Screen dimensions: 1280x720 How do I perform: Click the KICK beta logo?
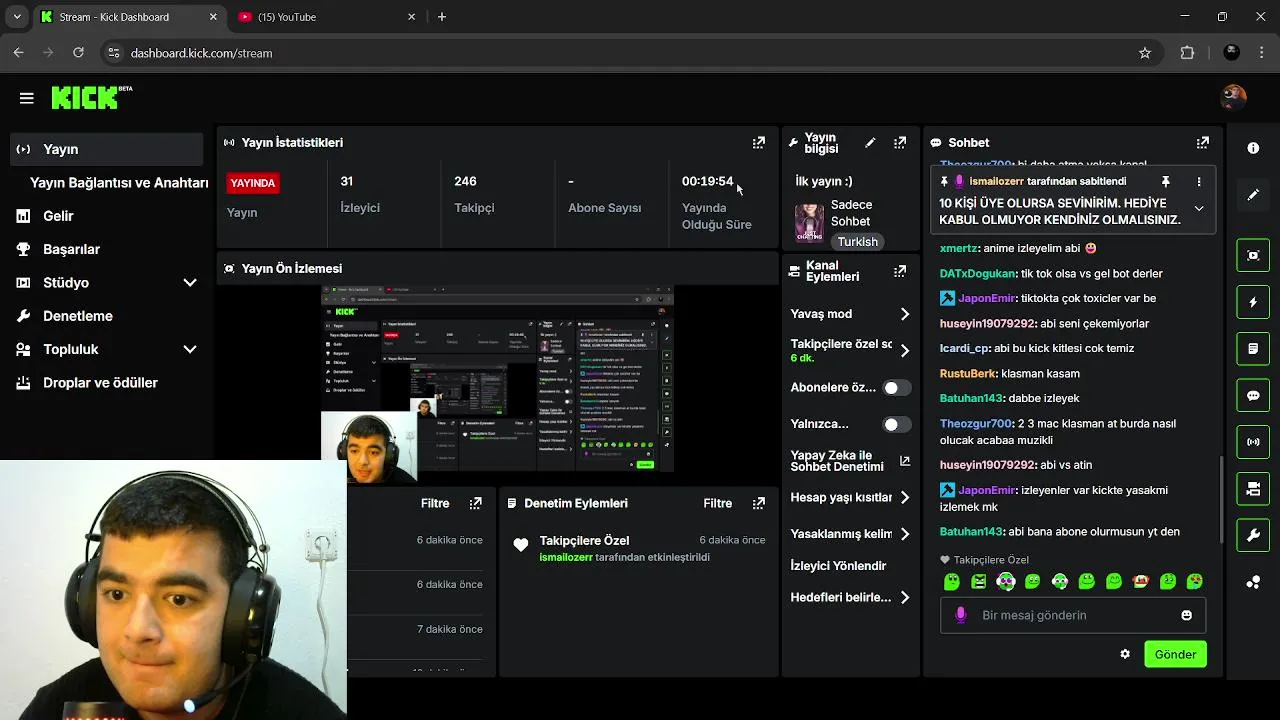coord(91,97)
